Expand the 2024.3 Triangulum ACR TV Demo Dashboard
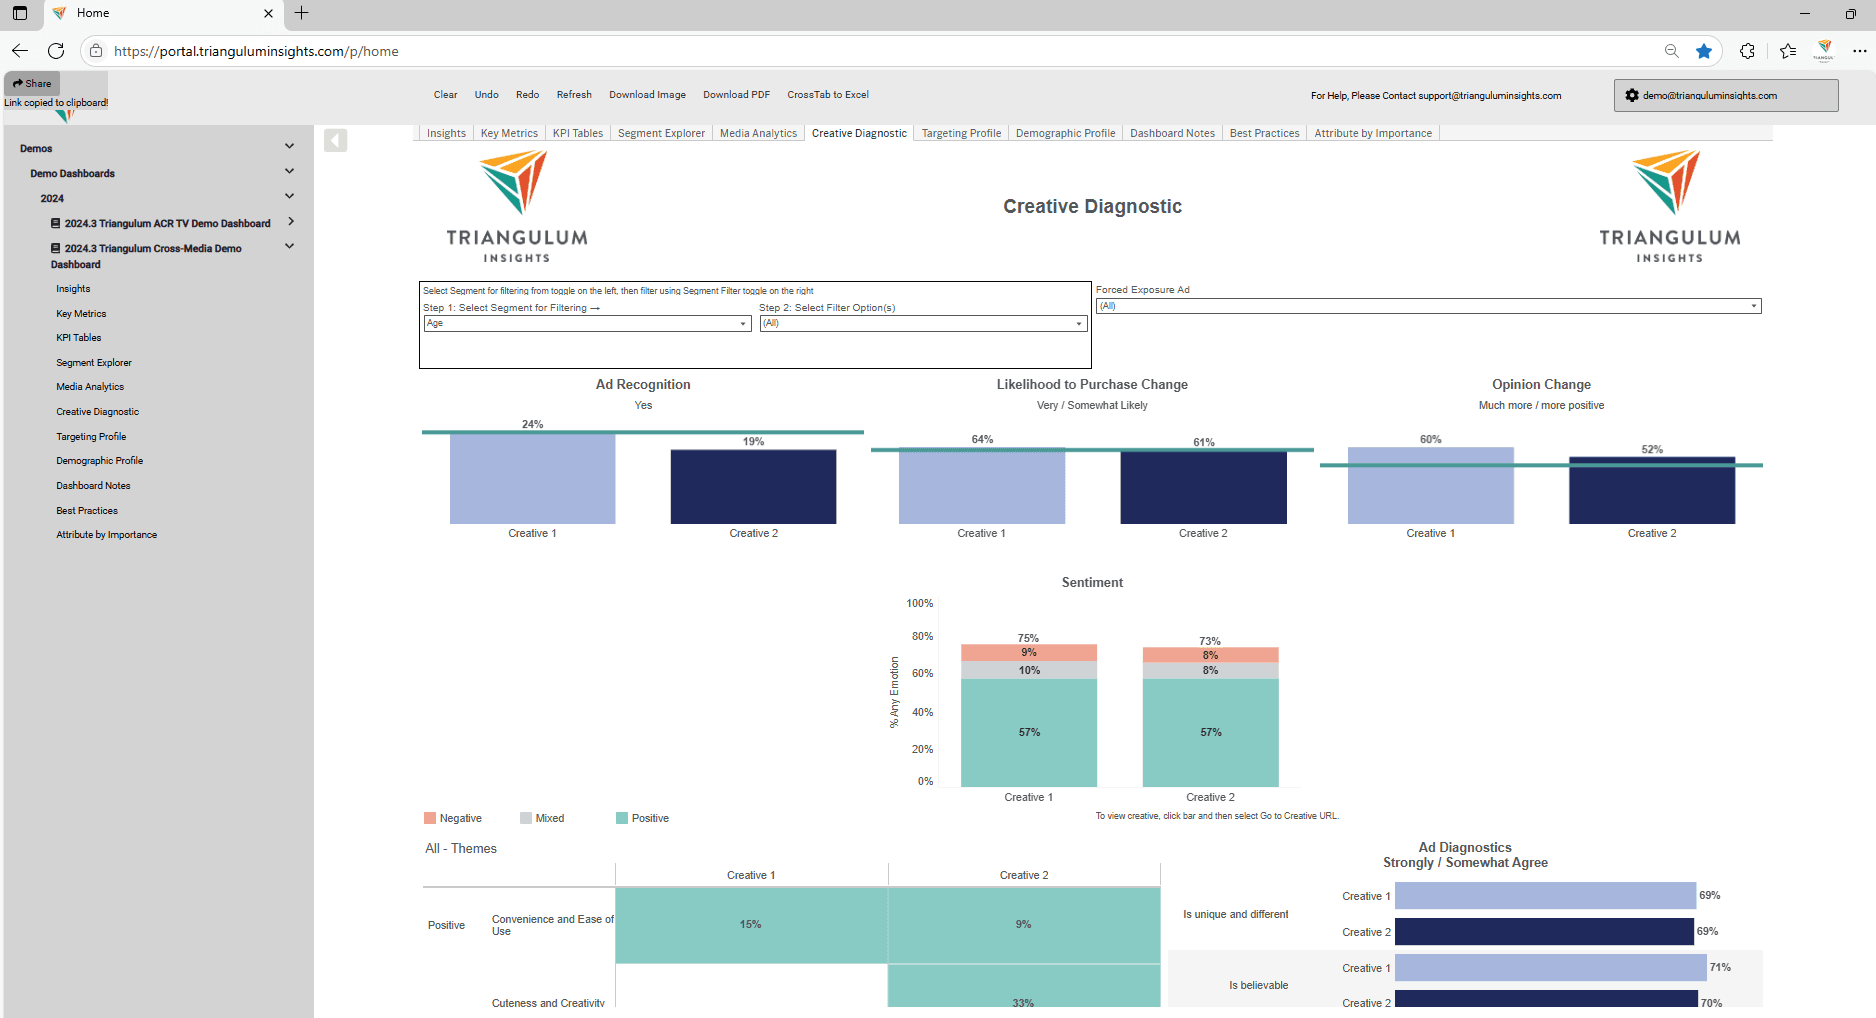 coord(290,222)
